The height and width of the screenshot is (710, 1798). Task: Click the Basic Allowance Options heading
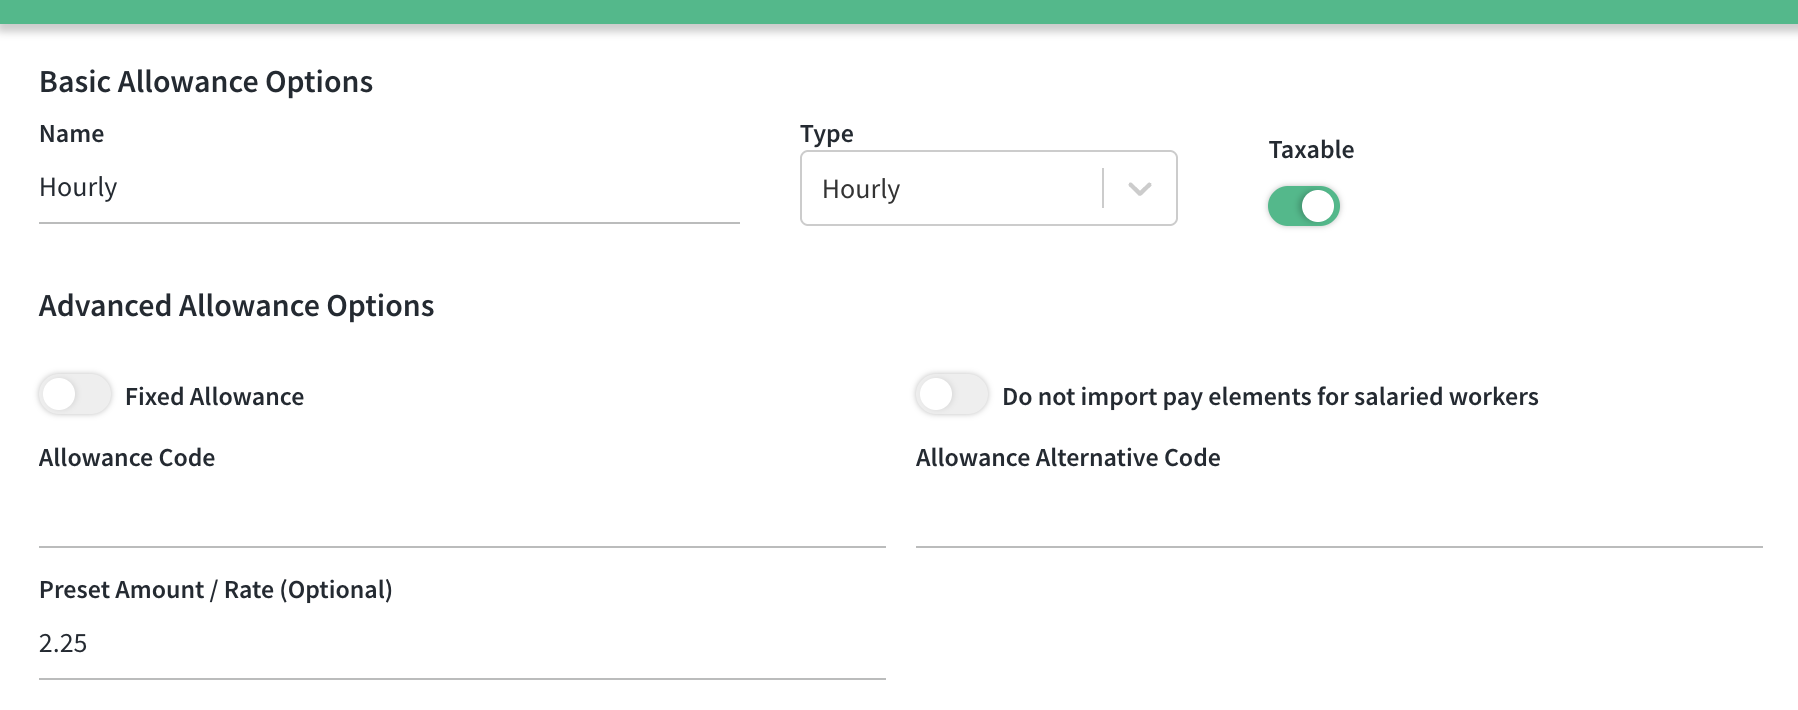[x=206, y=82]
